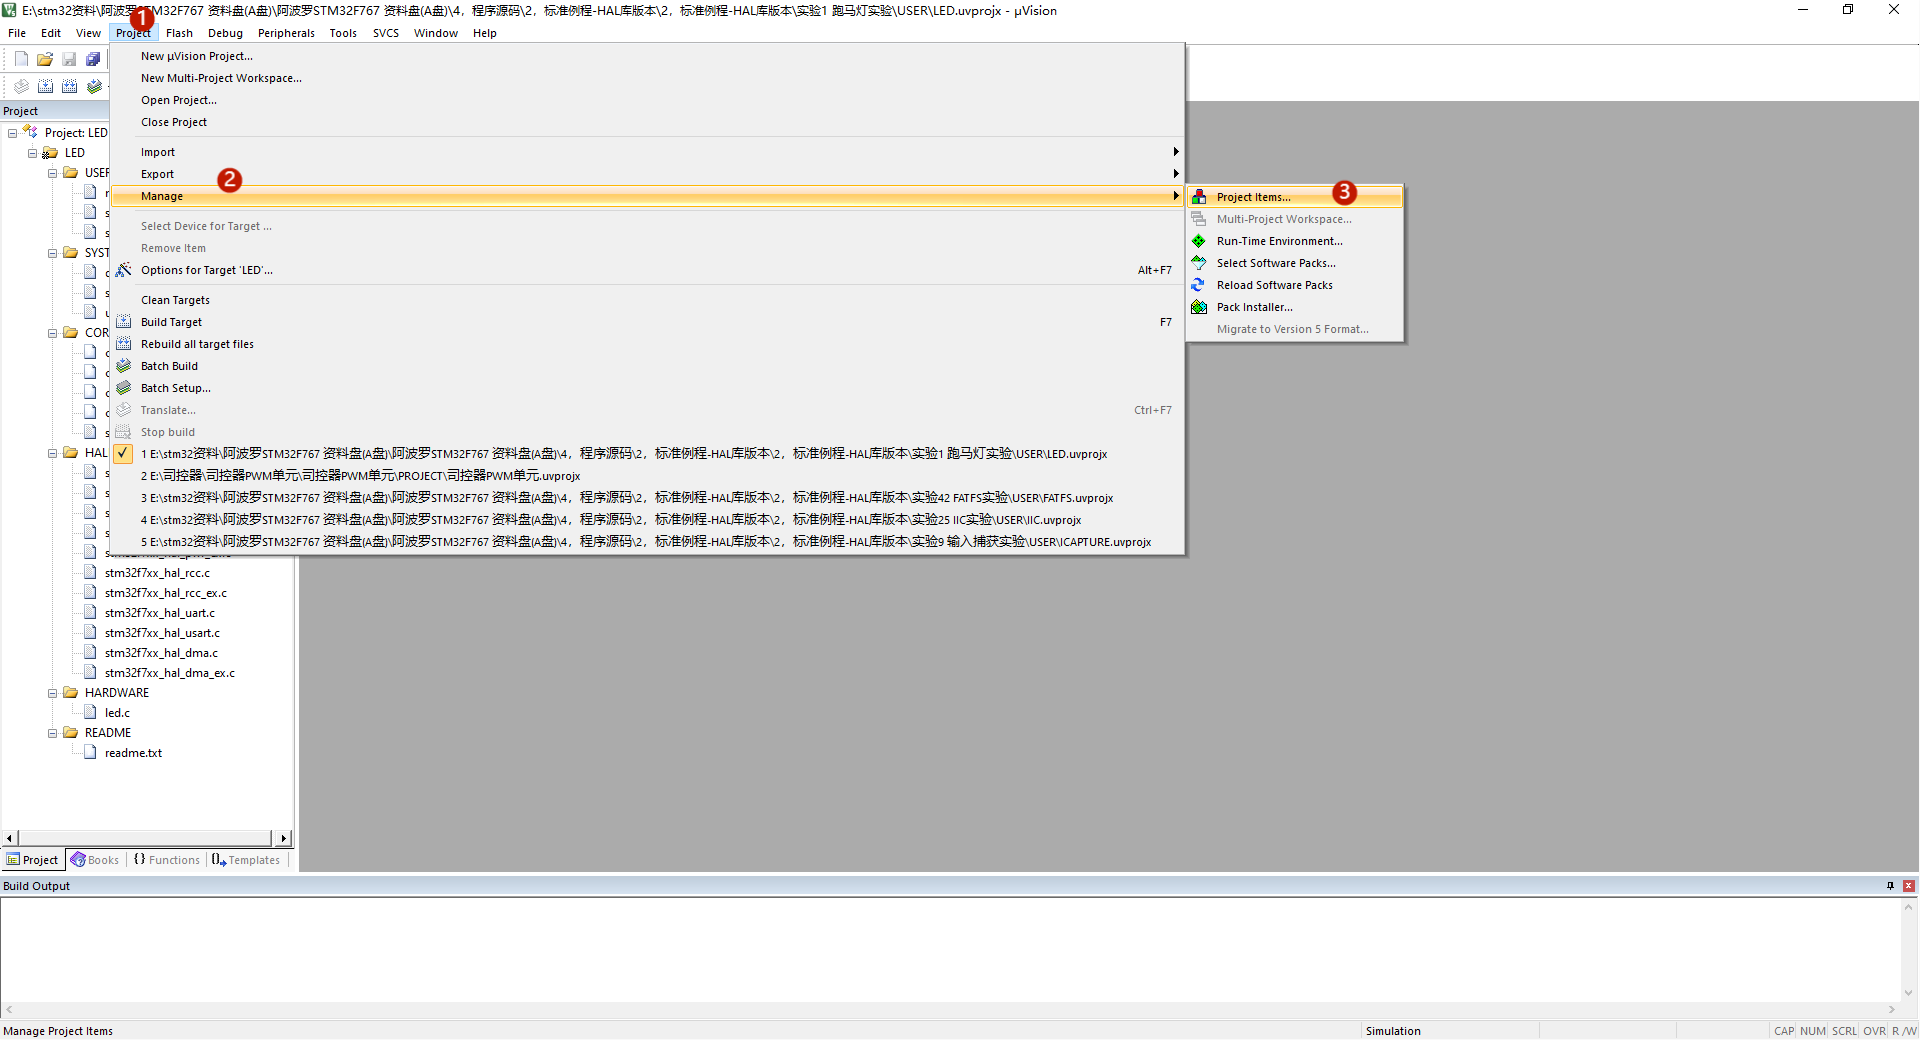
Task: Open recent project 4 IIC.uvprojx
Action: click(647, 520)
